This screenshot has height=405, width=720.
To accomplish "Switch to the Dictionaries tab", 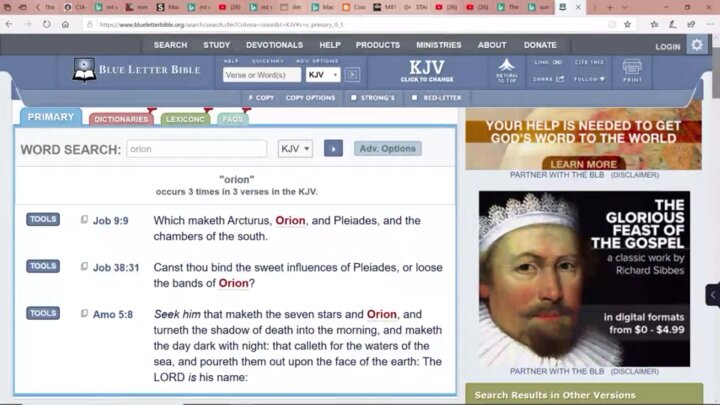I will click(x=121, y=119).
